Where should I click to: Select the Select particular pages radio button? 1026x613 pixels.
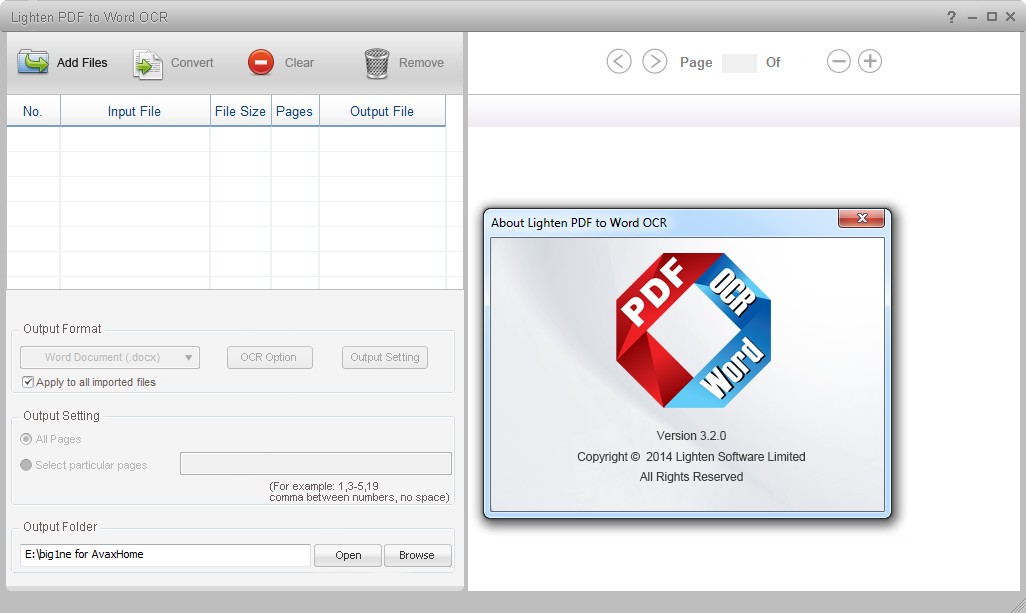point(26,465)
